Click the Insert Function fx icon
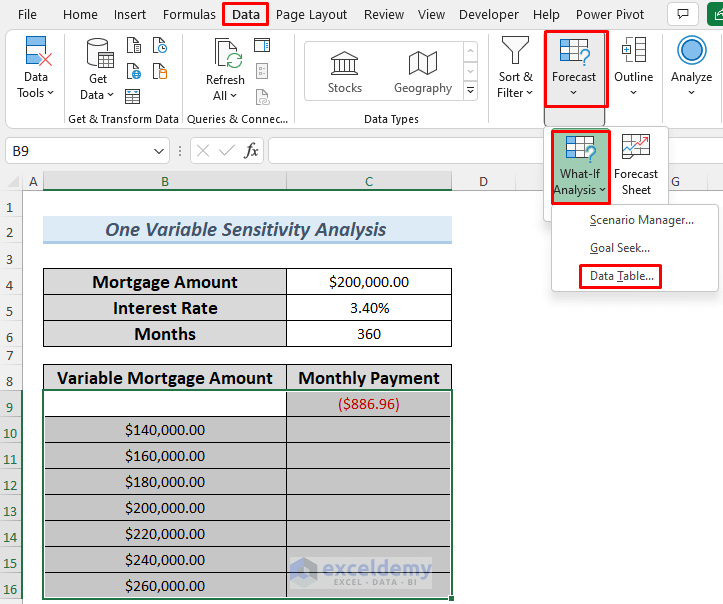 click(x=251, y=150)
